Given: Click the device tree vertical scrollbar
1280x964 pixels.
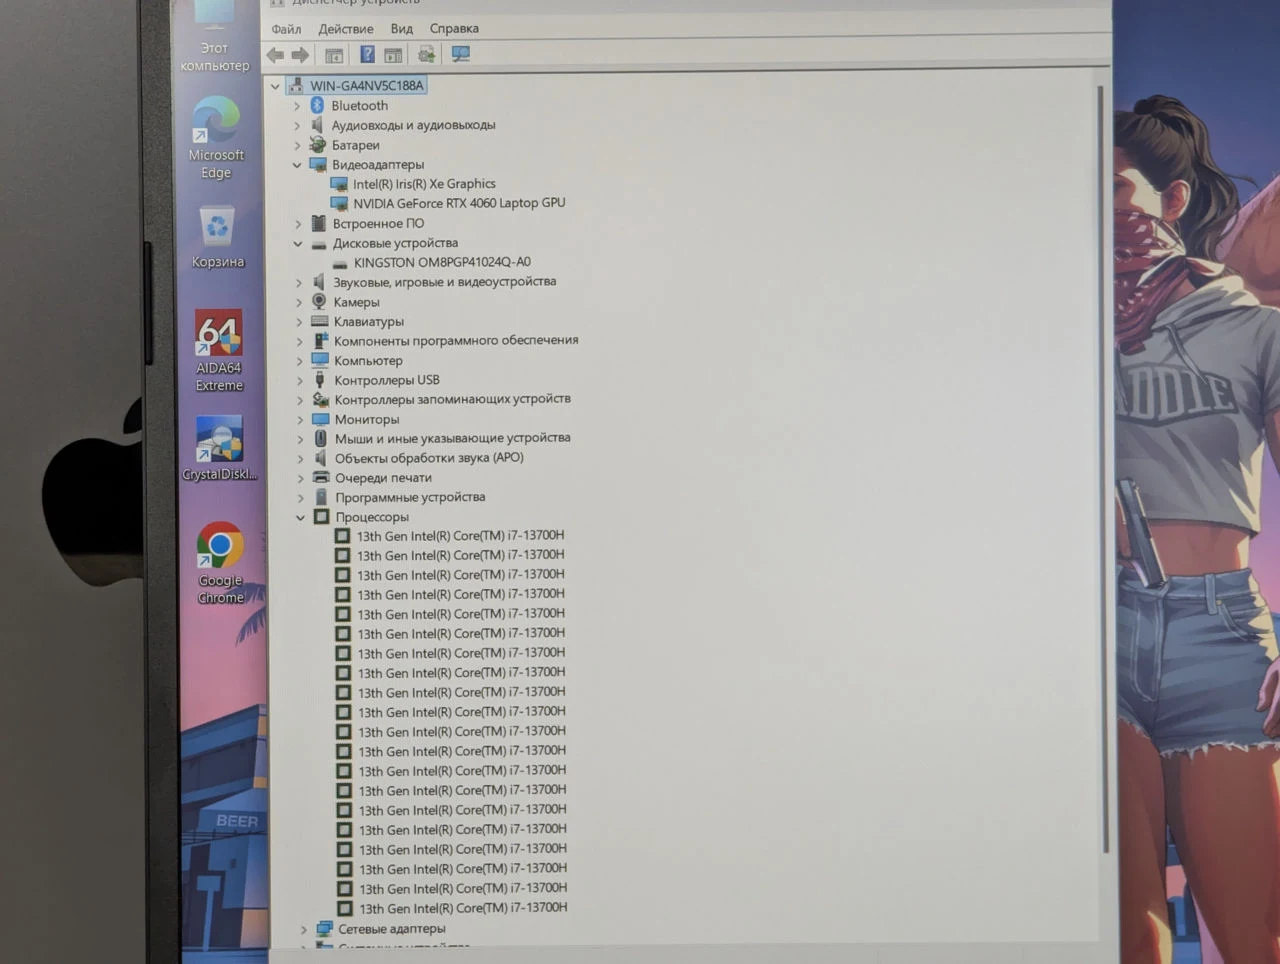Looking at the screenshot, I should point(1102,470).
